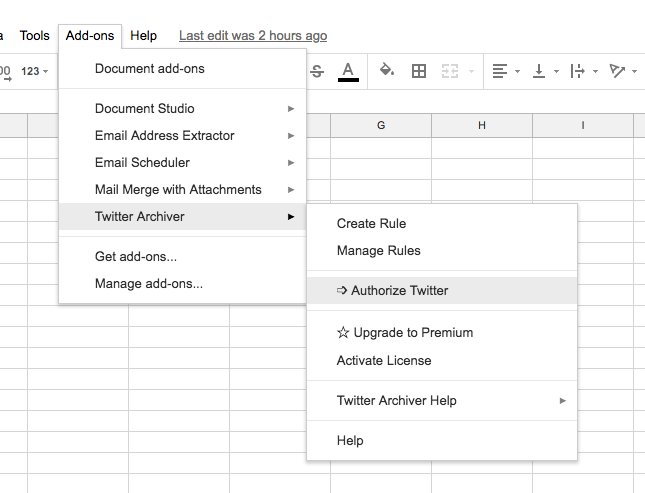Viewport: 645px width, 493px height.
Task: Click Authorize Twitter option
Action: coord(442,291)
